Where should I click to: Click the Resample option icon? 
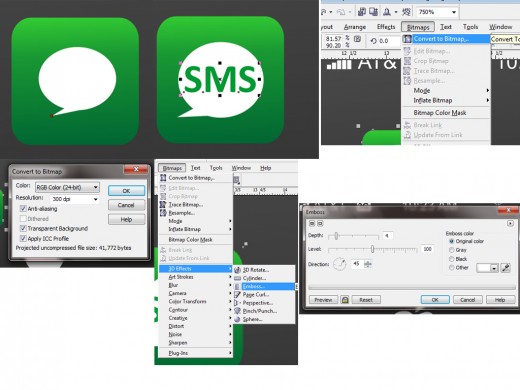163,213
